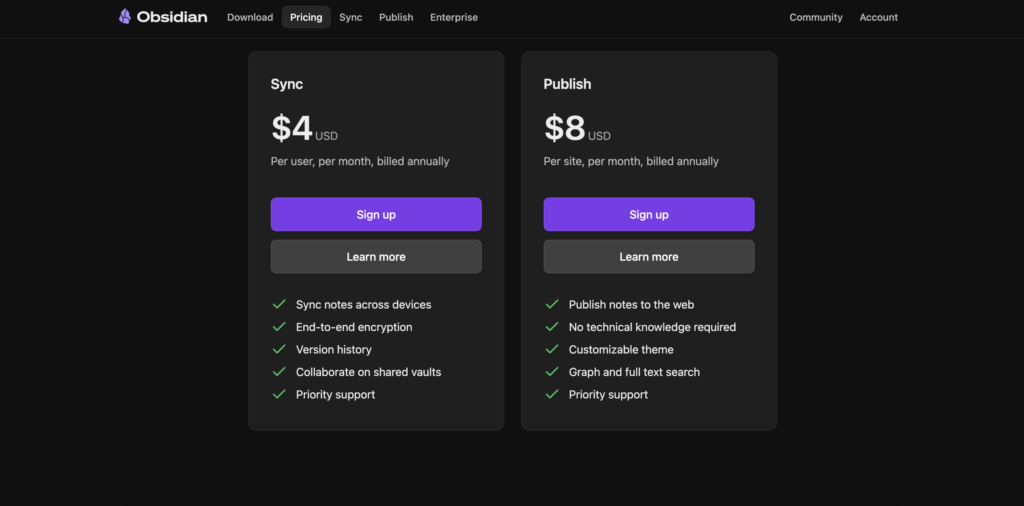Screen dimensions: 1024x506
Task: Click the Sync card's Priority support checkmark
Action: pos(280,394)
